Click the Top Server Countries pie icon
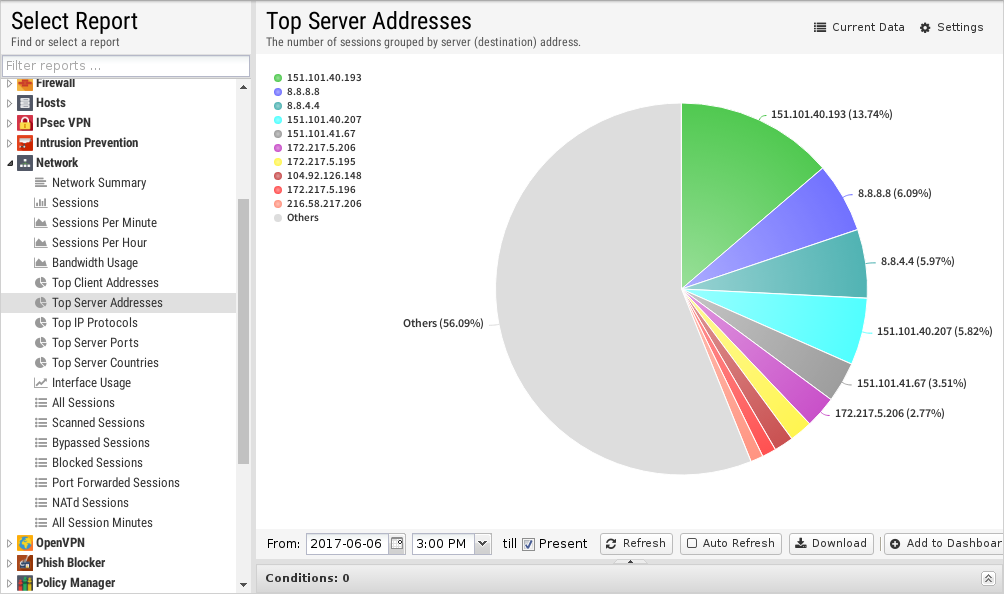The height and width of the screenshot is (594, 1004). click(40, 363)
